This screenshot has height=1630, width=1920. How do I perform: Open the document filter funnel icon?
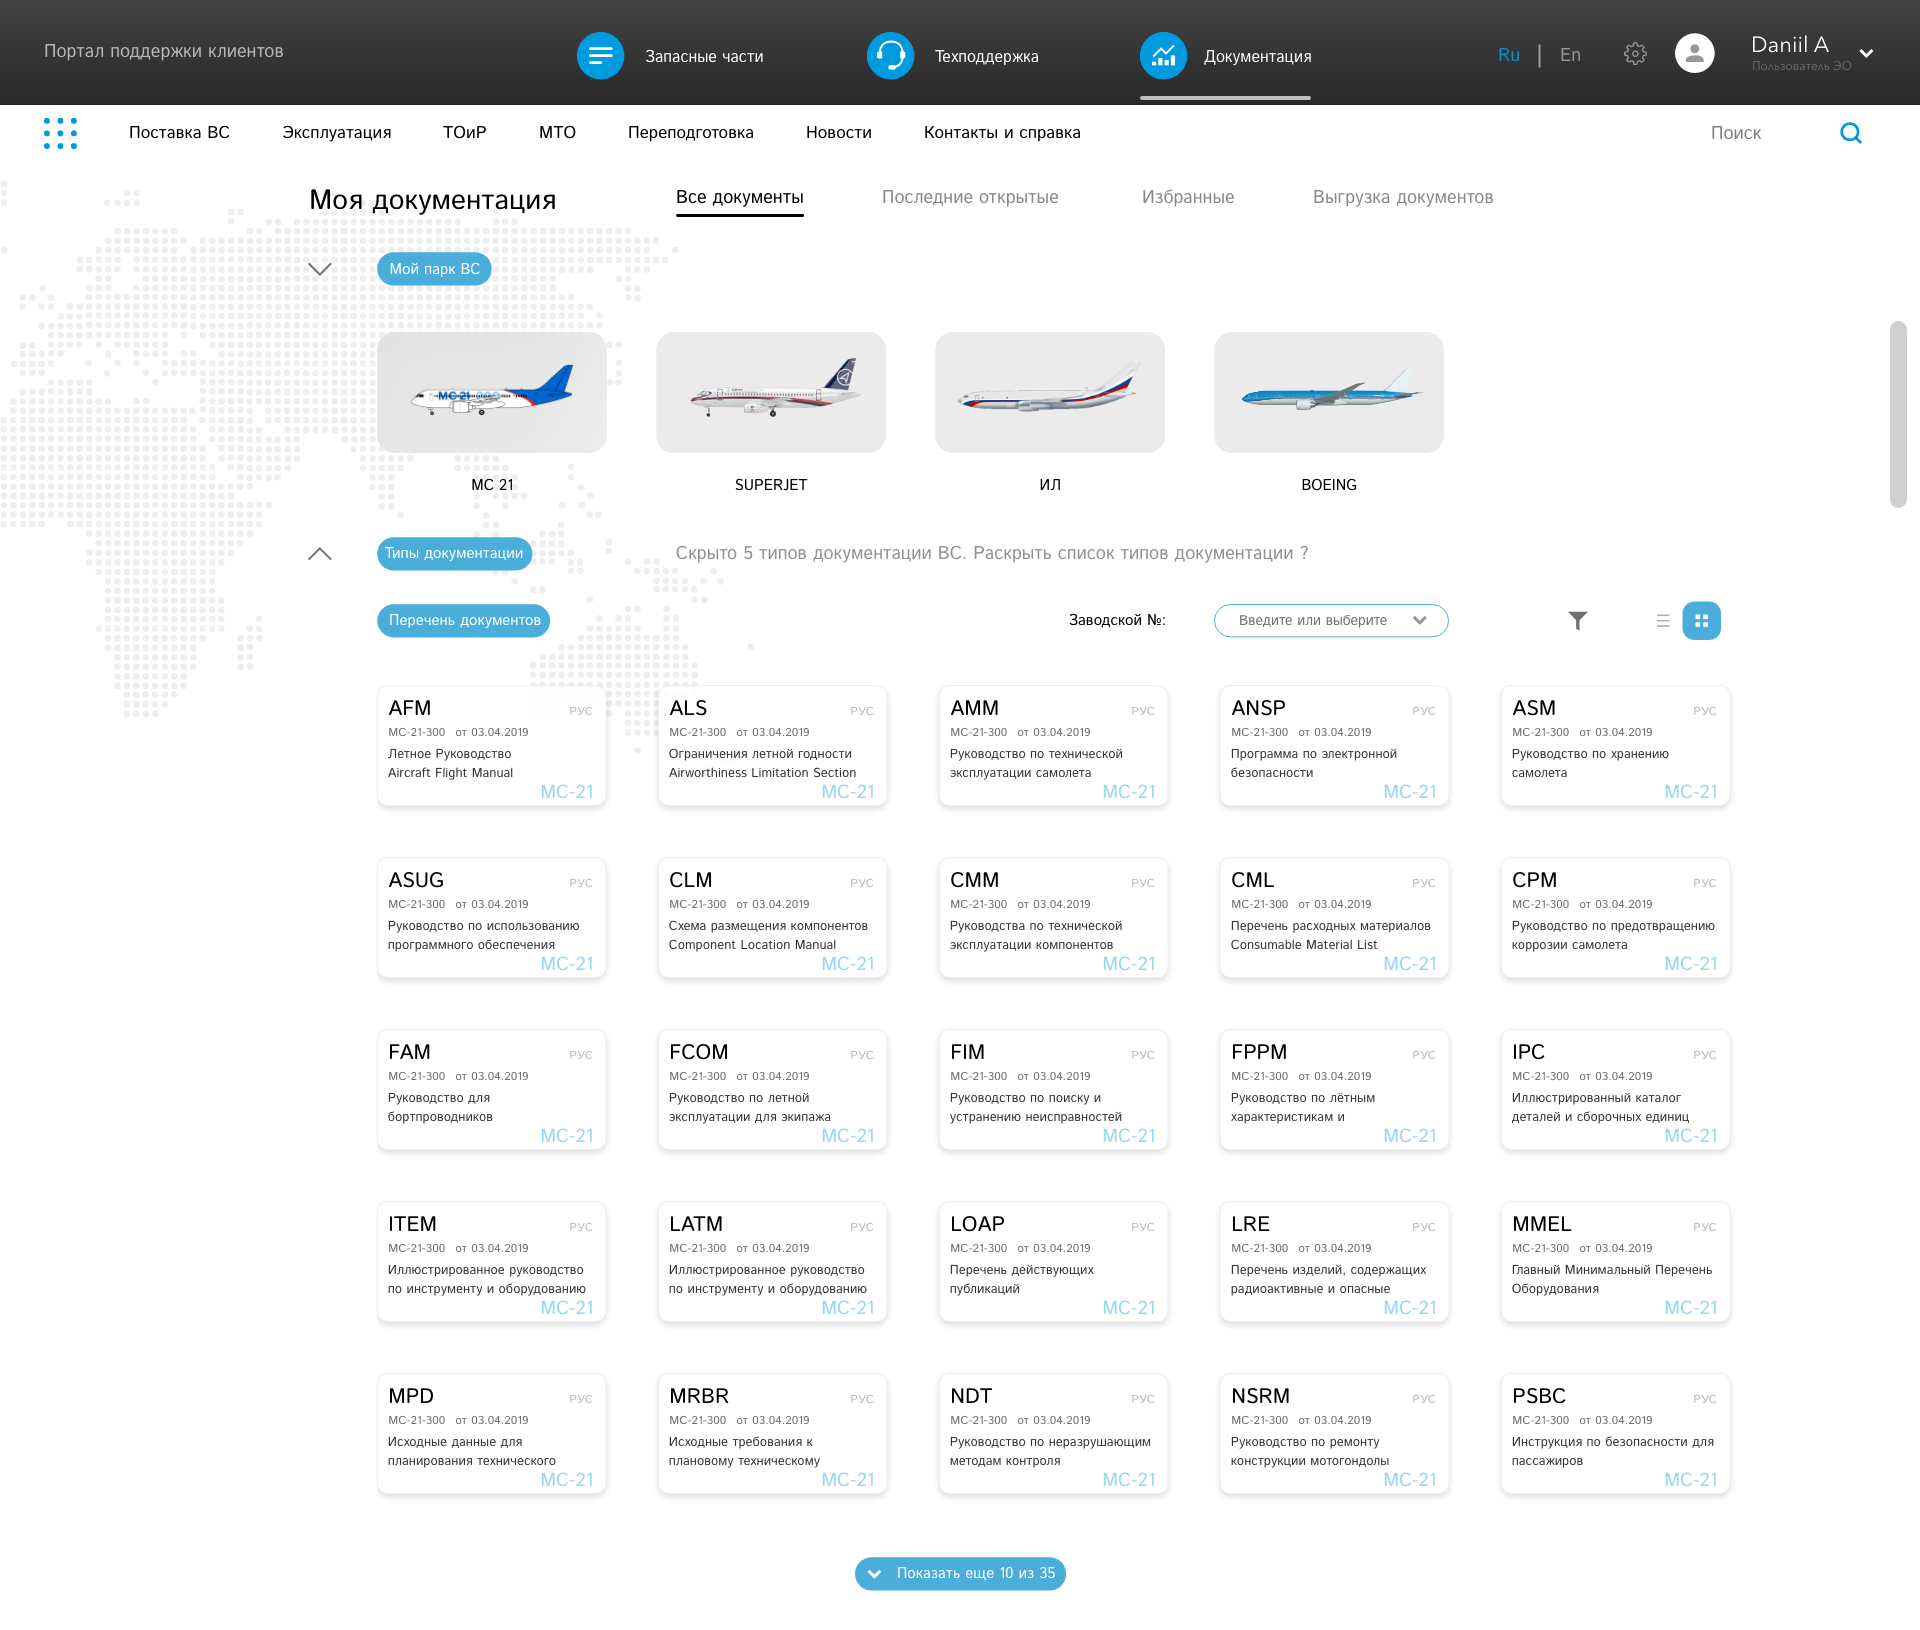click(1577, 621)
